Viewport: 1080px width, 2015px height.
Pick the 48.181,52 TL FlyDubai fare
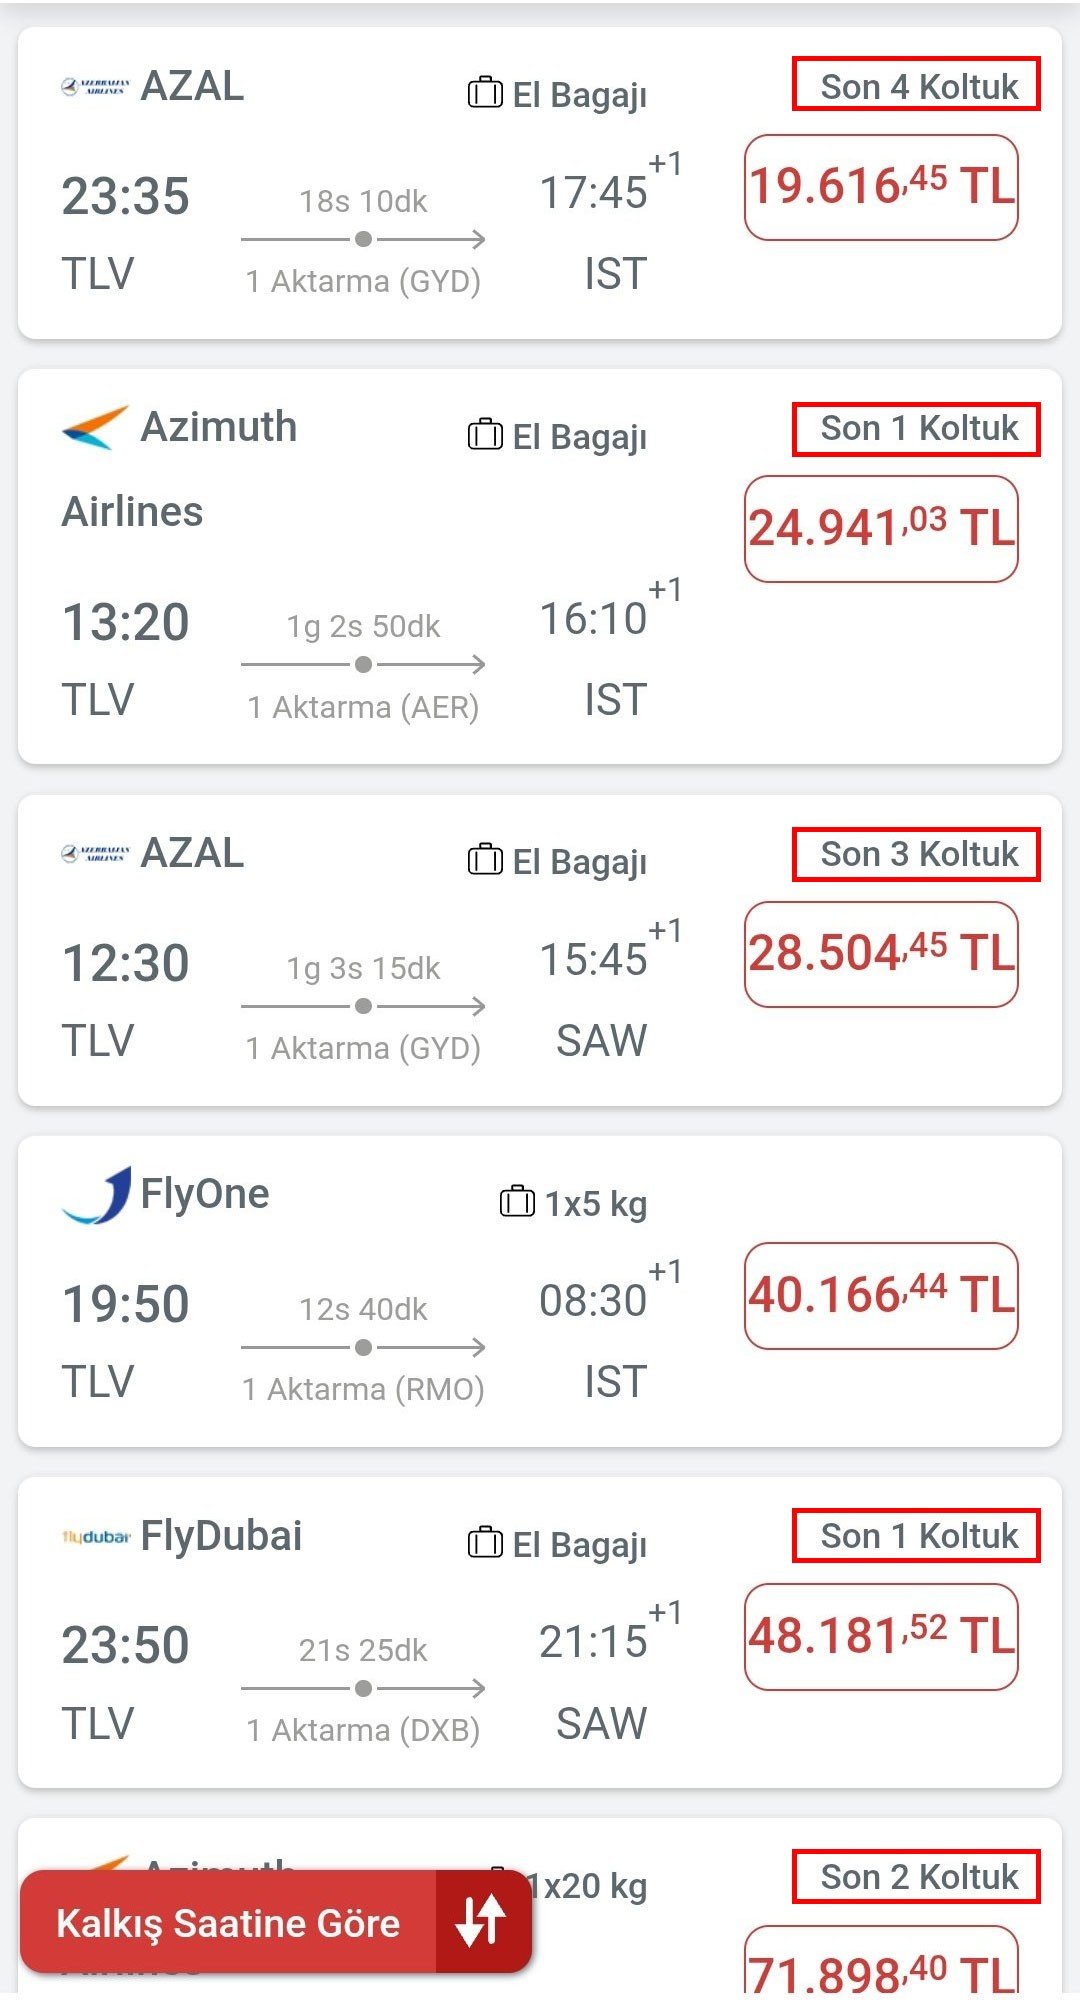click(881, 1637)
